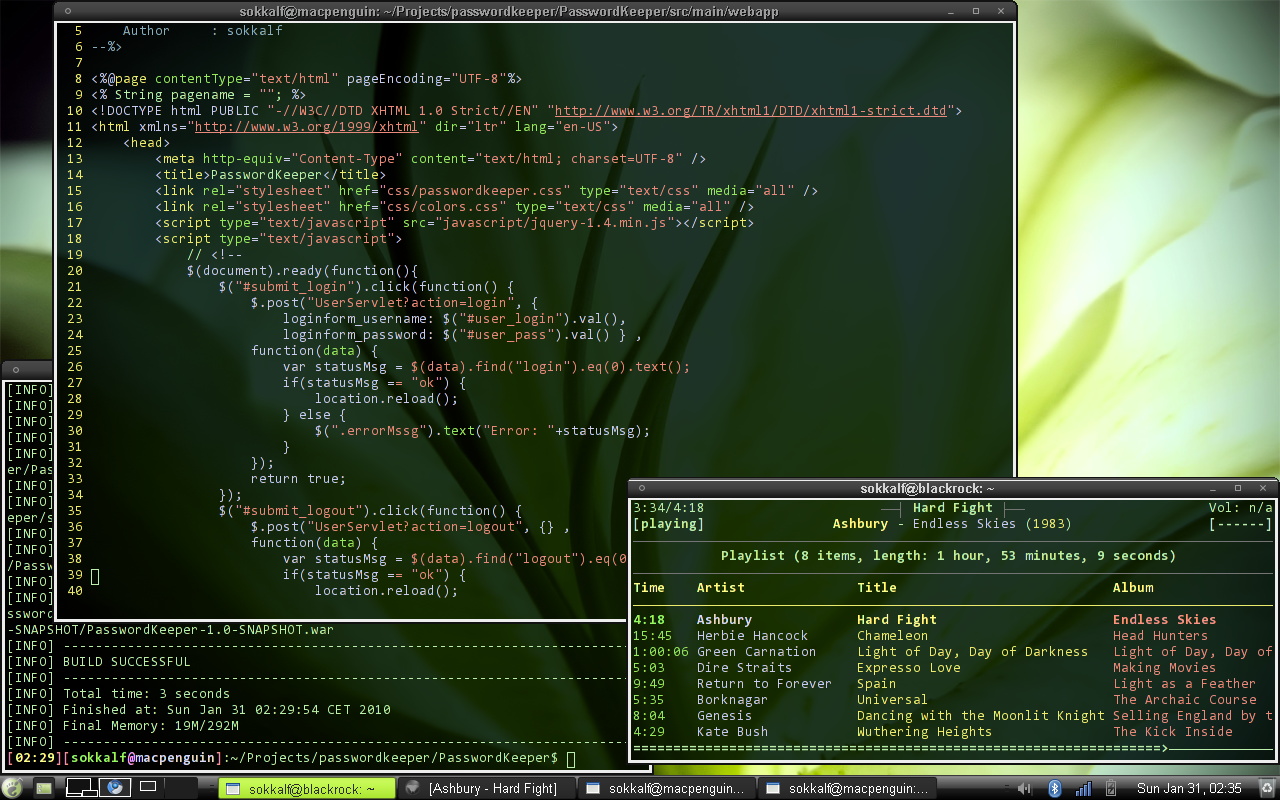
Task: Click the [playing] status indicator
Action: (669, 524)
